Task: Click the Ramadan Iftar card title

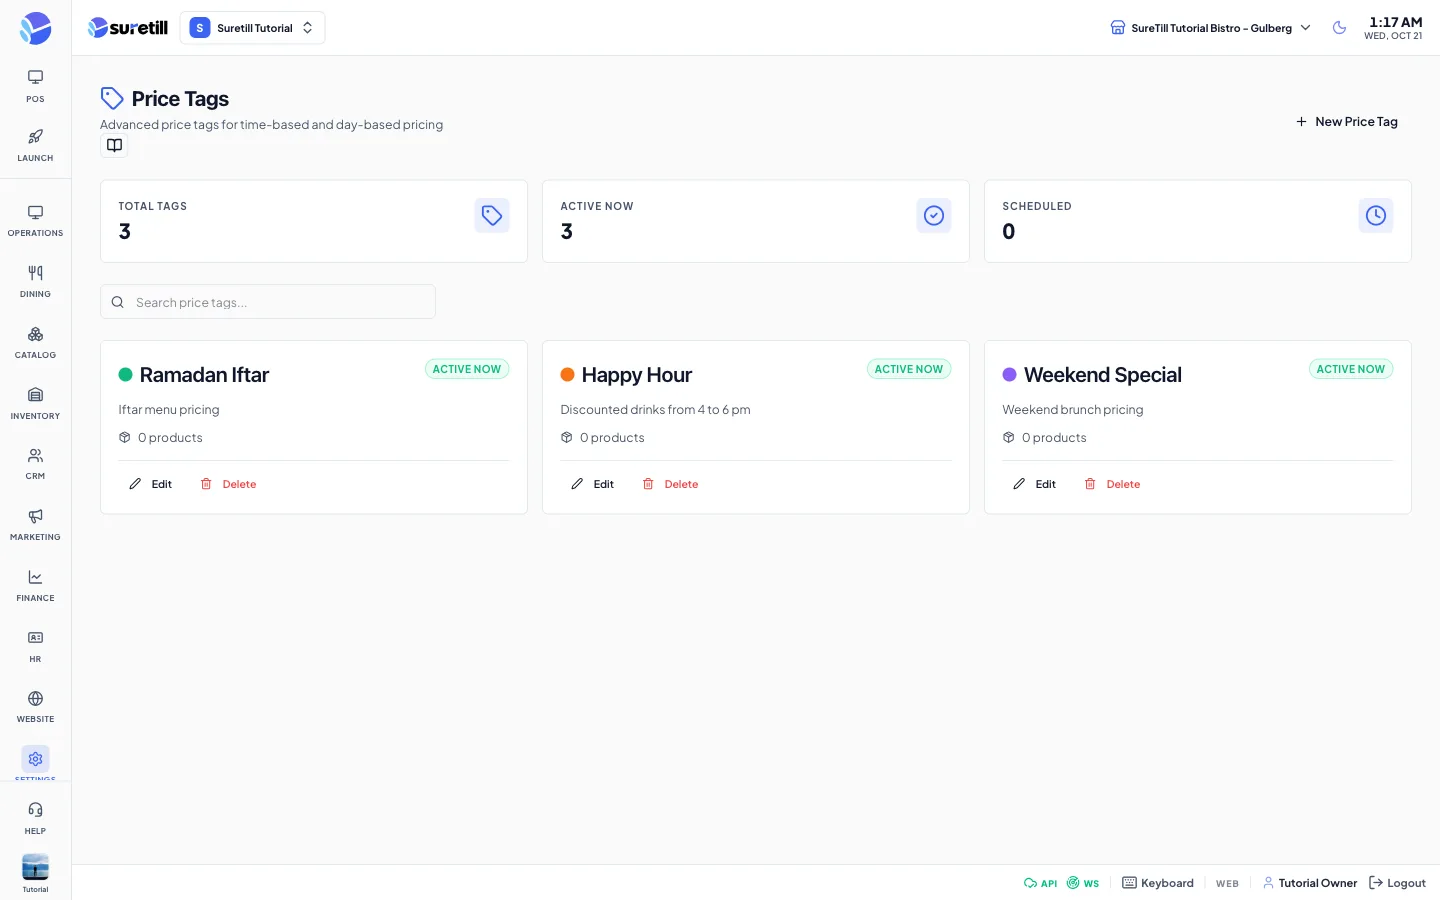Action: pyautogui.click(x=204, y=375)
